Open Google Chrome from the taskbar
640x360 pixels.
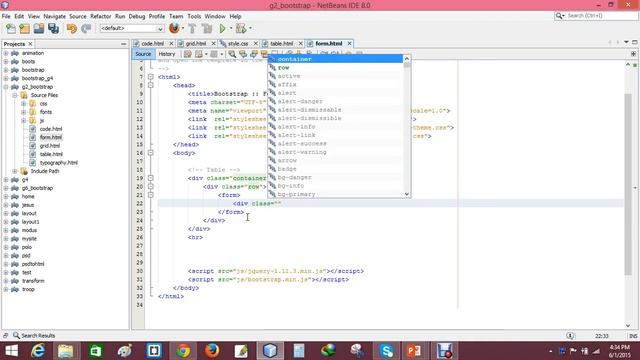tap(183, 351)
